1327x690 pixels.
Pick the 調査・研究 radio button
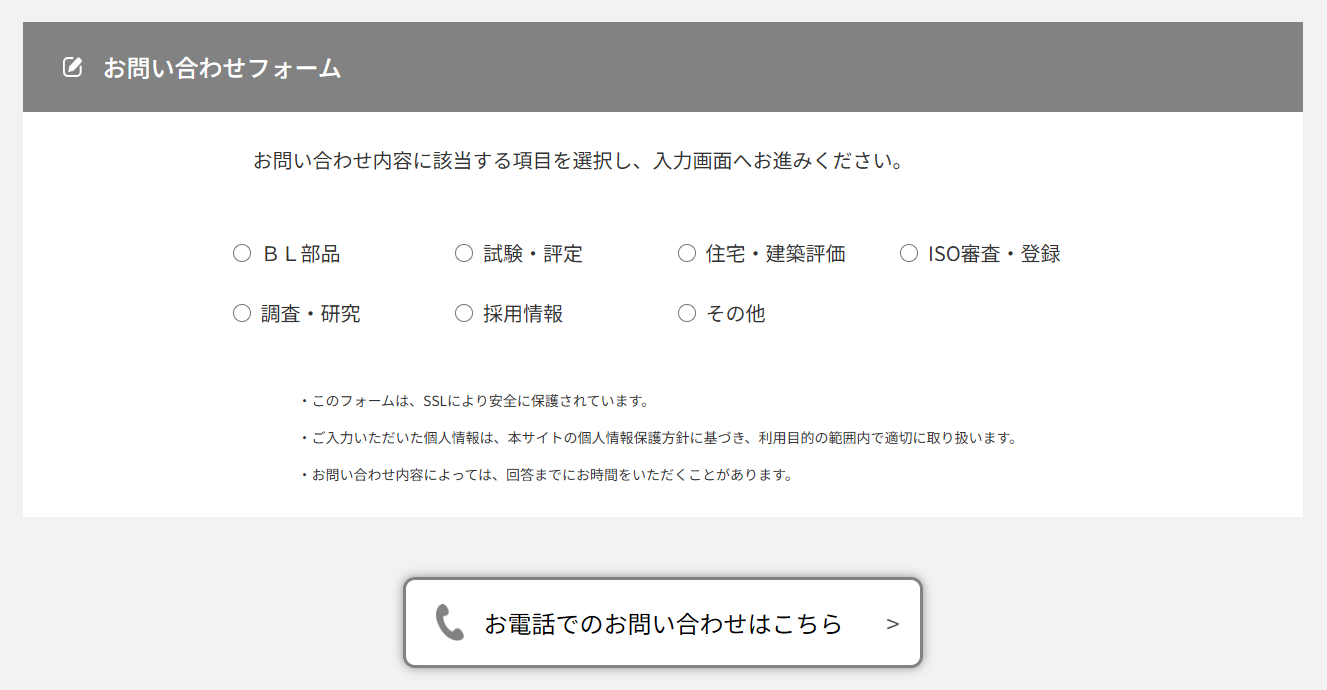coord(242,314)
